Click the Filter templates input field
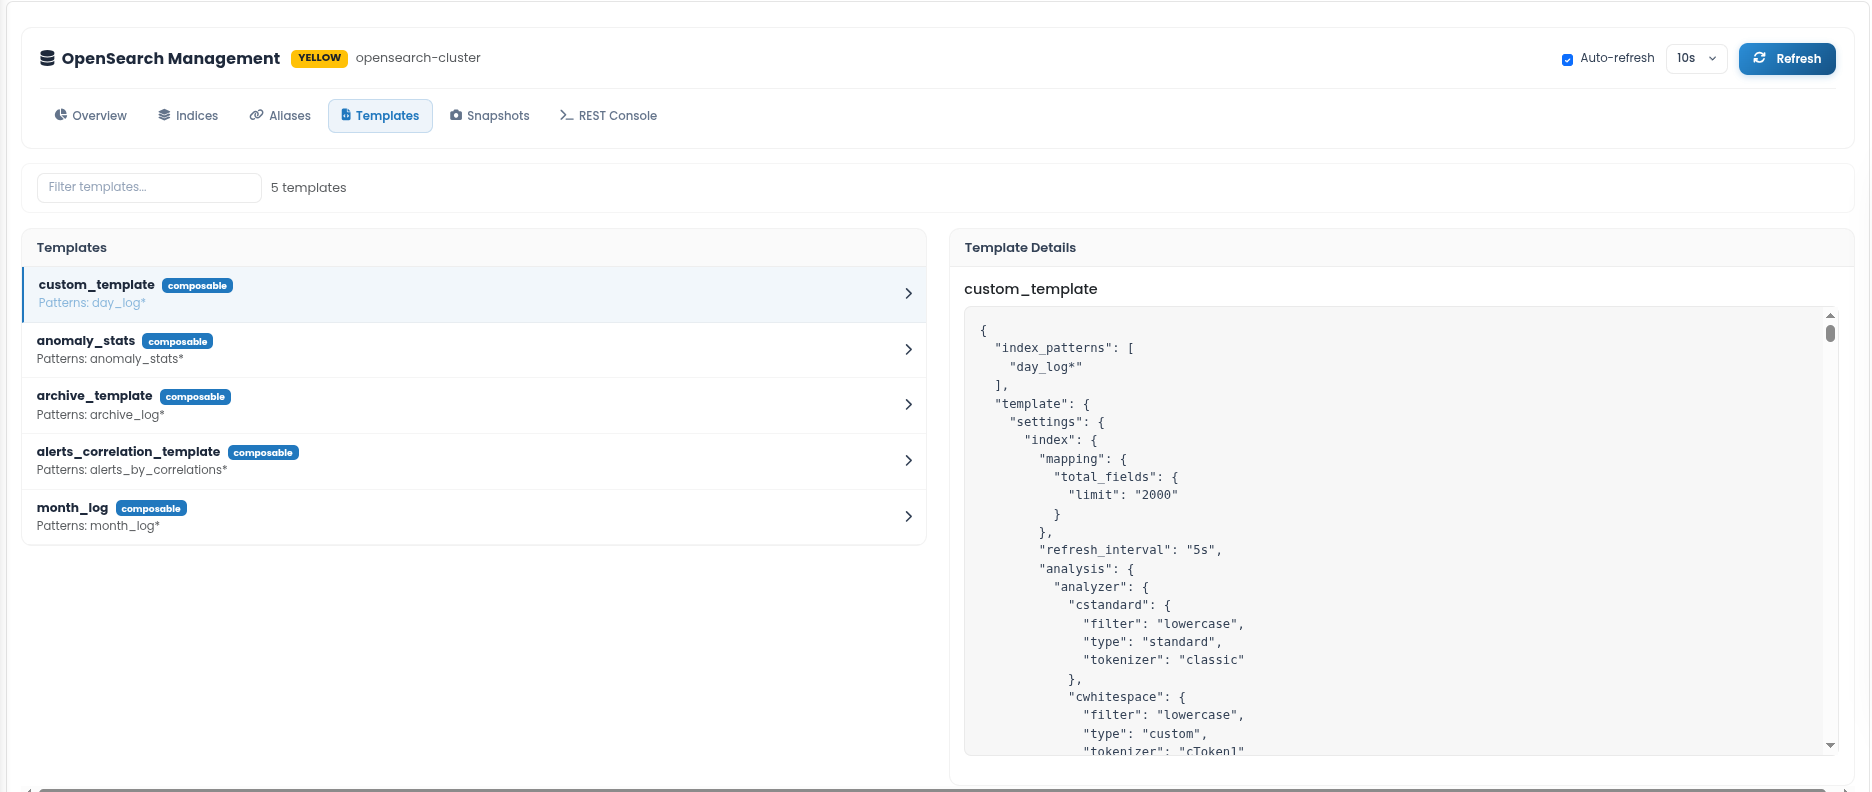 [149, 187]
